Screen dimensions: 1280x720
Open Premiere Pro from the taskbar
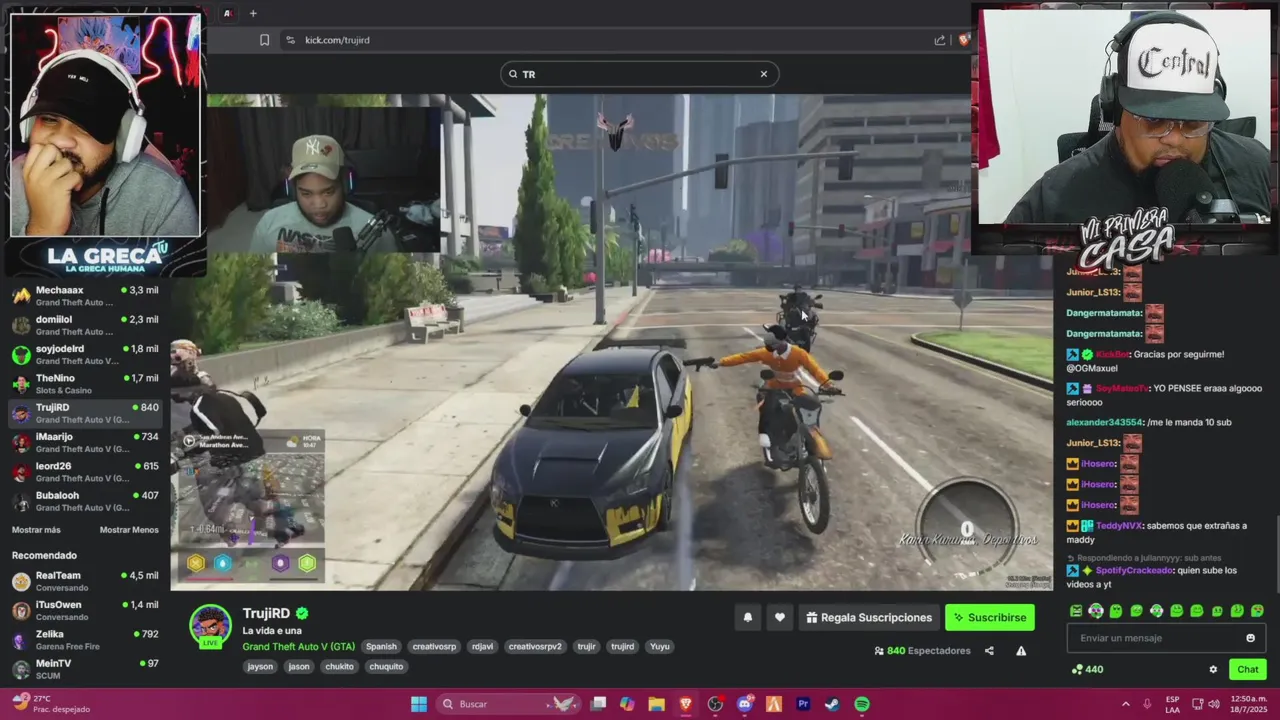803,704
